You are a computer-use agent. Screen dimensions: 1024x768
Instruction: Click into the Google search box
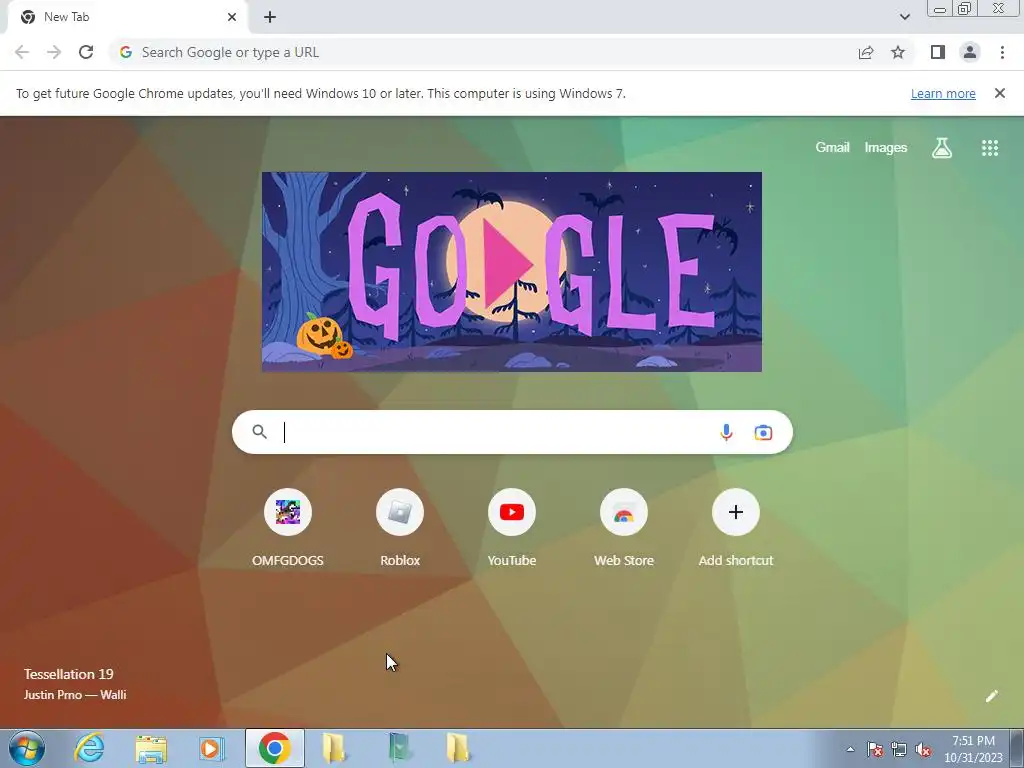[x=512, y=432]
